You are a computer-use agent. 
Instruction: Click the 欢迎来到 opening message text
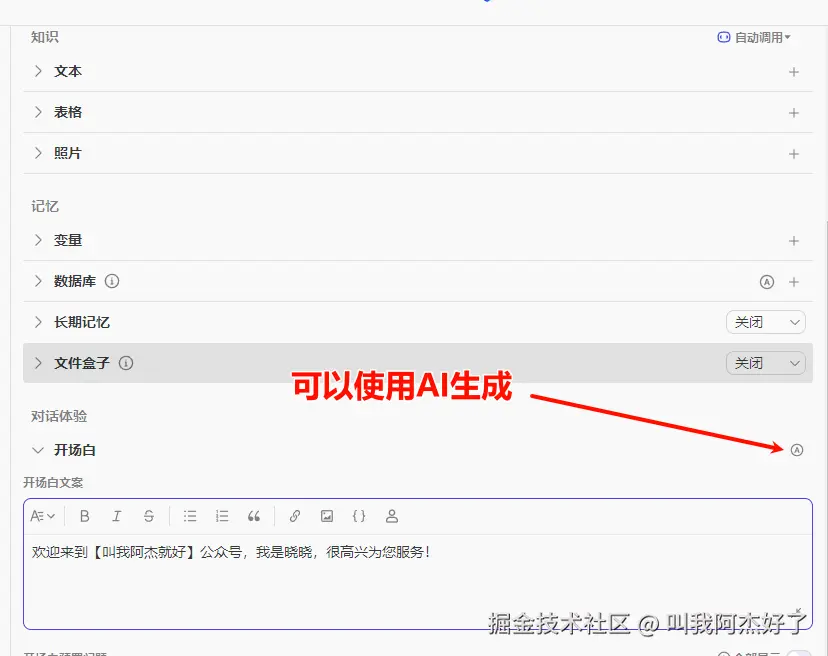click(x=231, y=552)
